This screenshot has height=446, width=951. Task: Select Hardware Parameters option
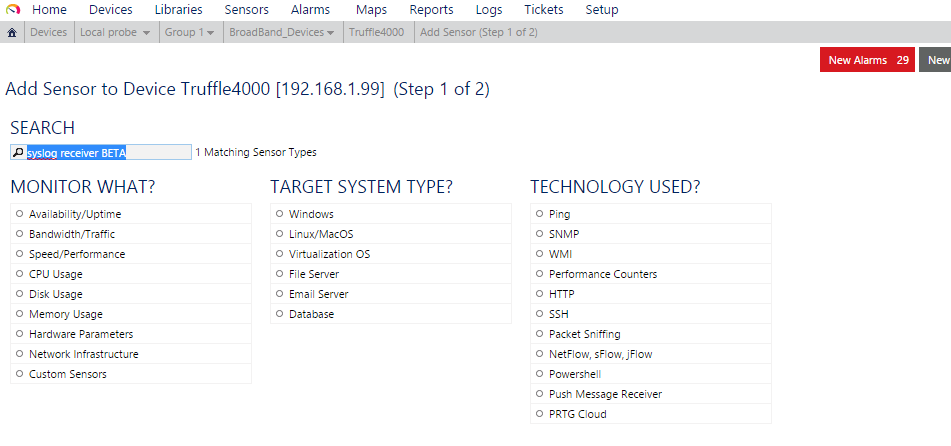[131, 334]
